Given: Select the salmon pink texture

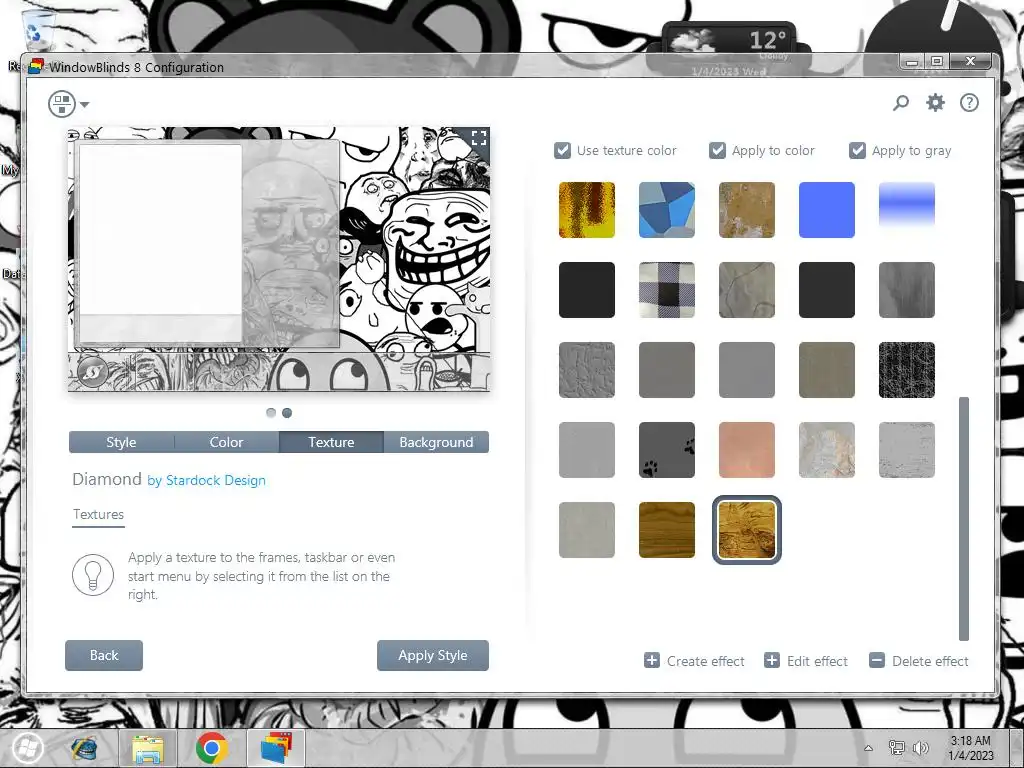Looking at the screenshot, I should pyautogui.click(x=746, y=450).
